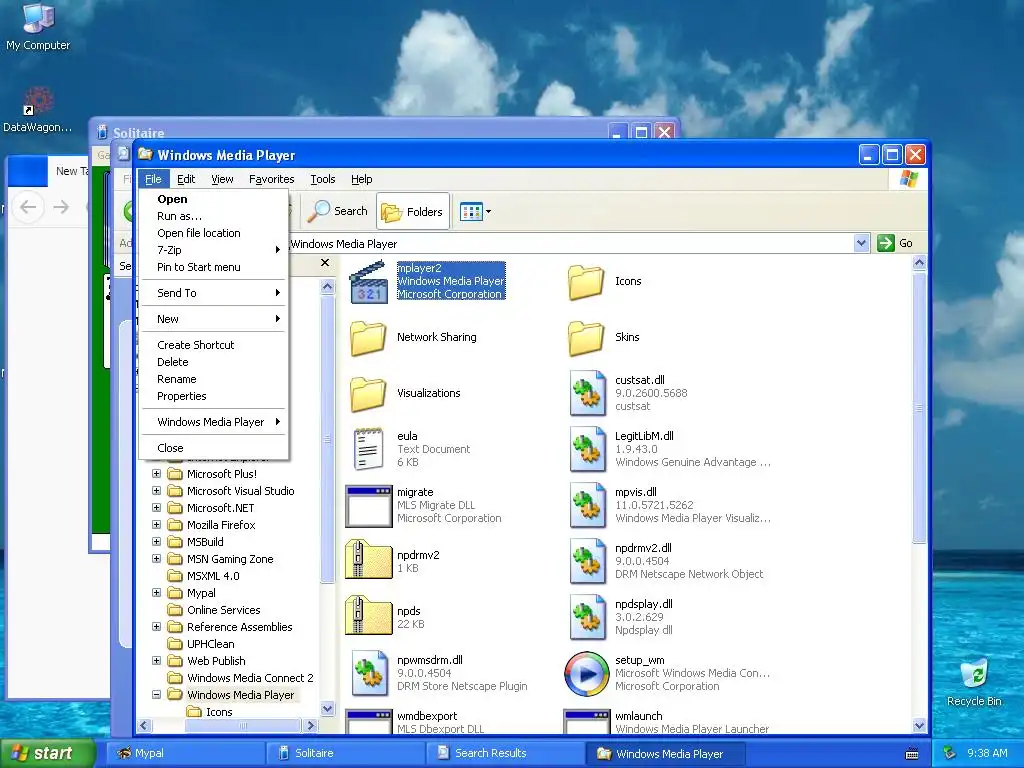1024x768 pixels.
Task: Open the View menu
Action: (x=222, y=179)
